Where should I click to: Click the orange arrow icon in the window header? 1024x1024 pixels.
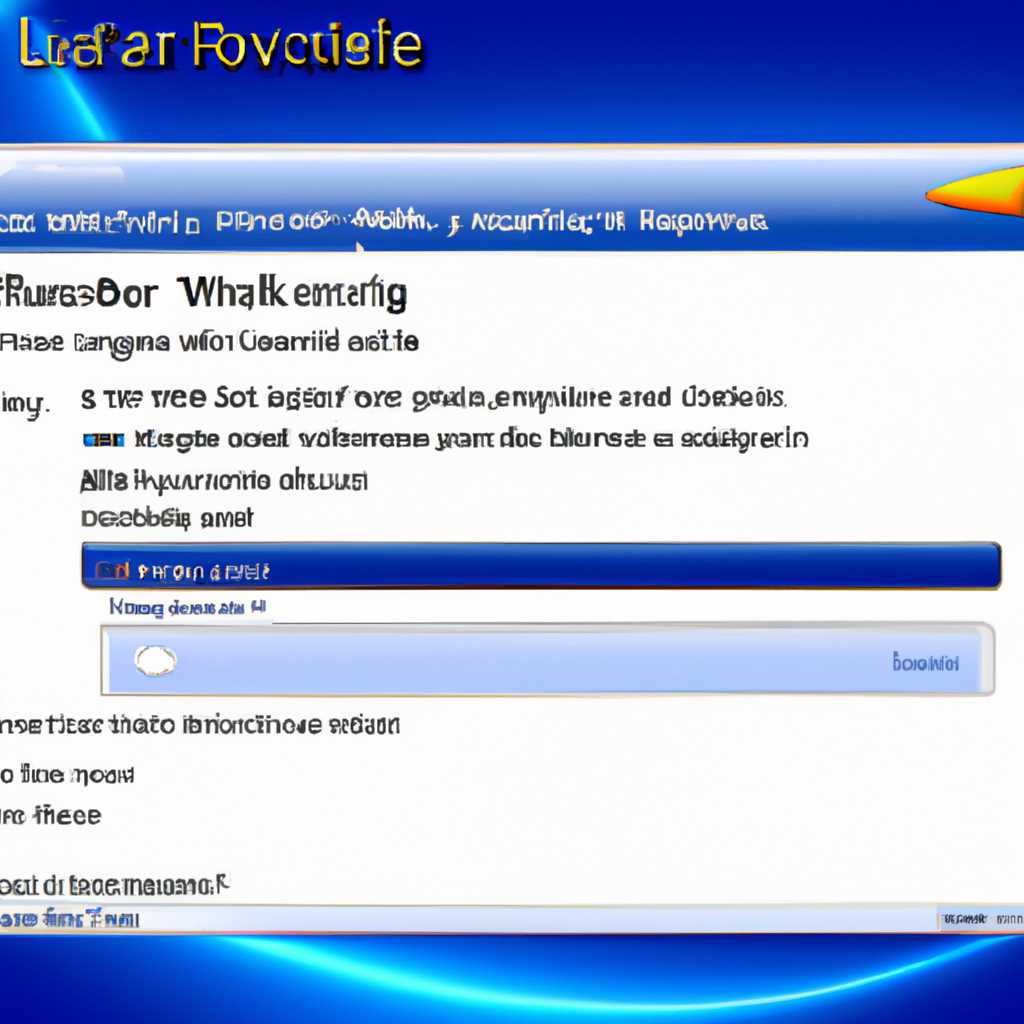tap(975, 191)
